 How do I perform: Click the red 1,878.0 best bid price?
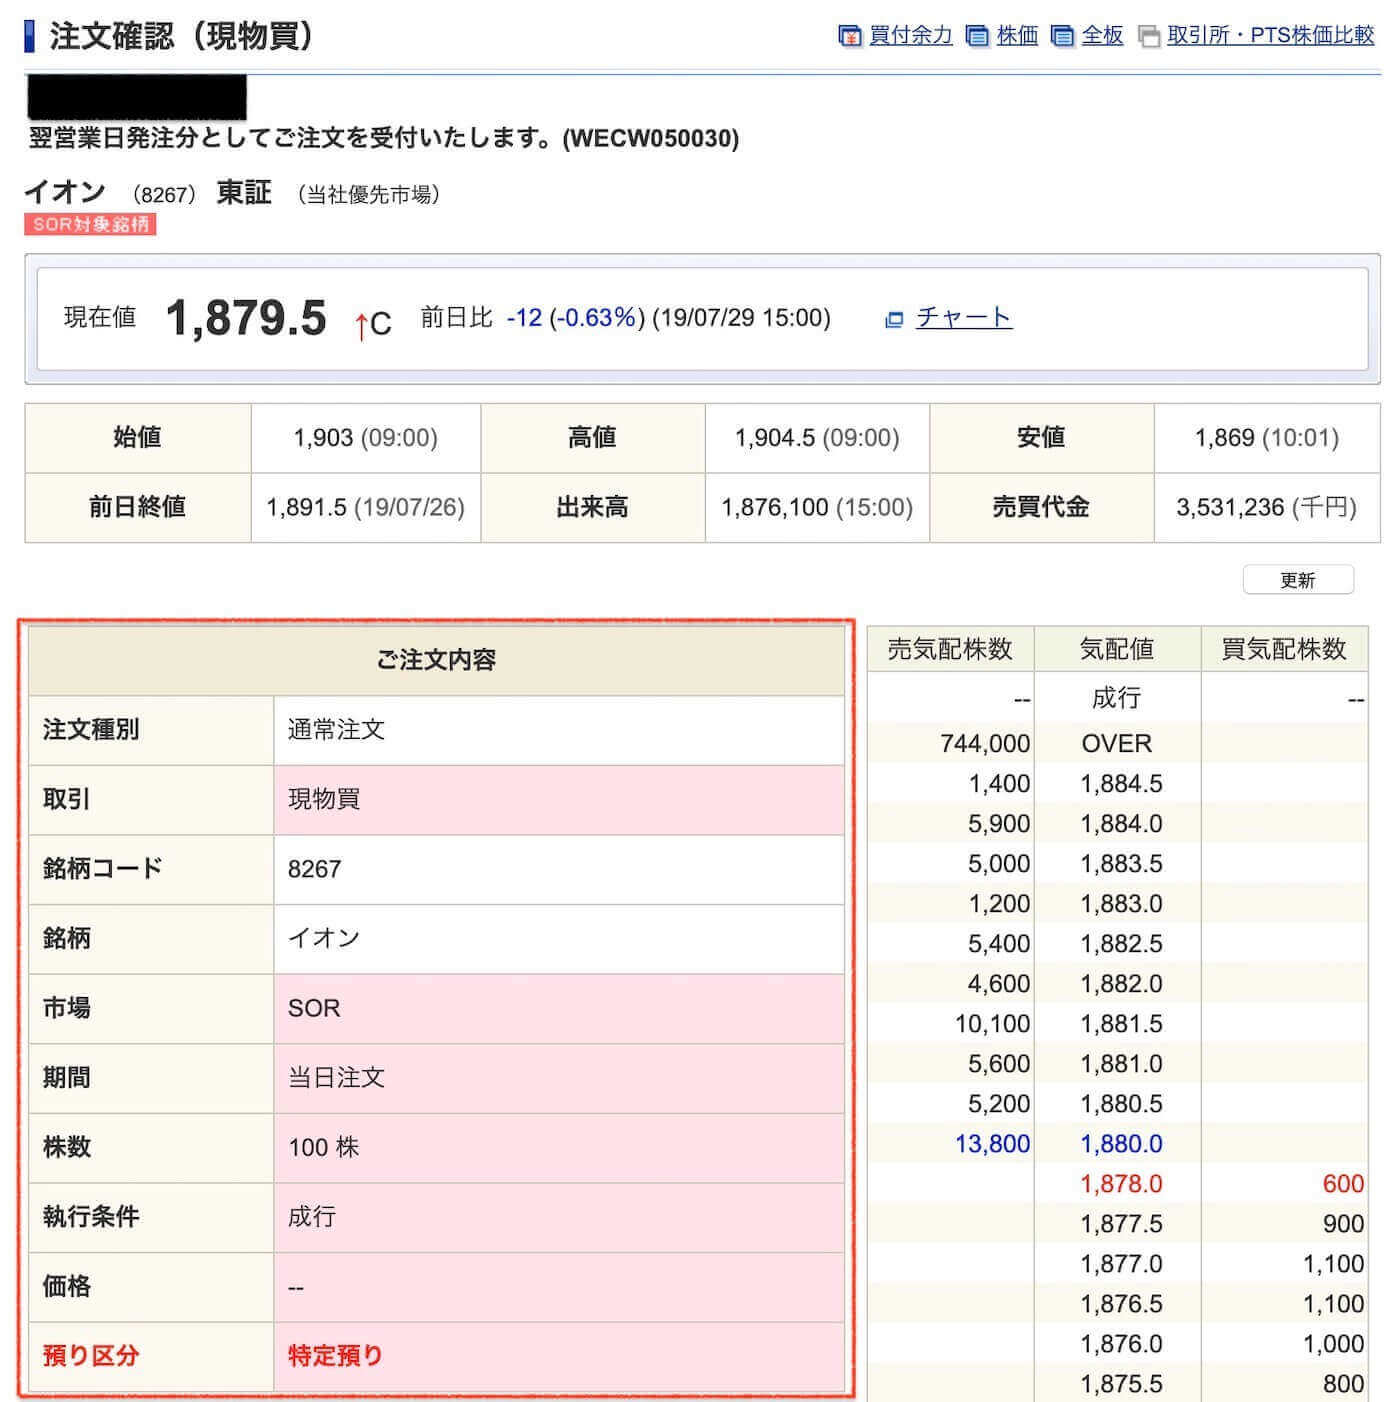click(x=1121, y=1184)
